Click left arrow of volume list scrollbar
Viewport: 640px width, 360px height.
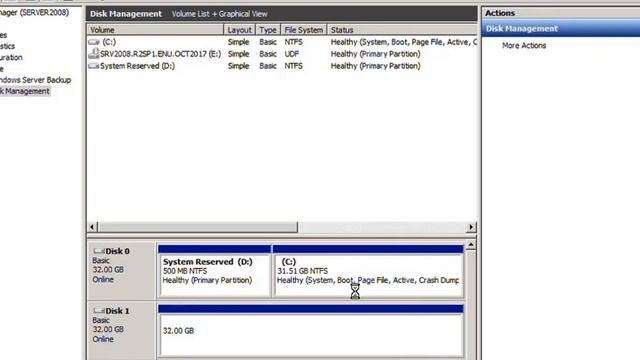coord(92,227)
